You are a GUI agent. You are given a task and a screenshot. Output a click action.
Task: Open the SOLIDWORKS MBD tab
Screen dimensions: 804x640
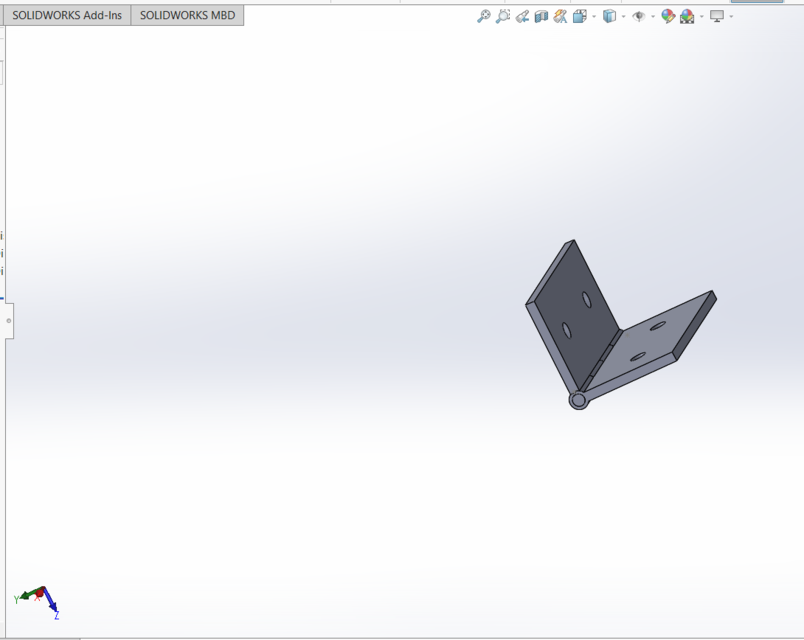[186, 15]
